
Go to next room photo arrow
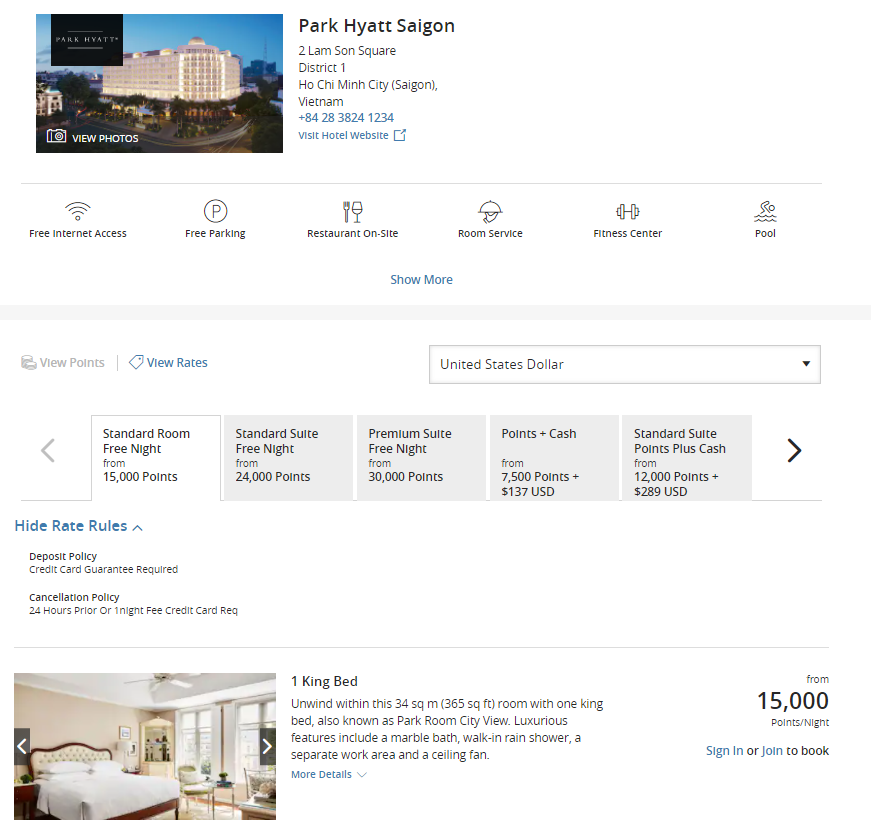(267, 746)
